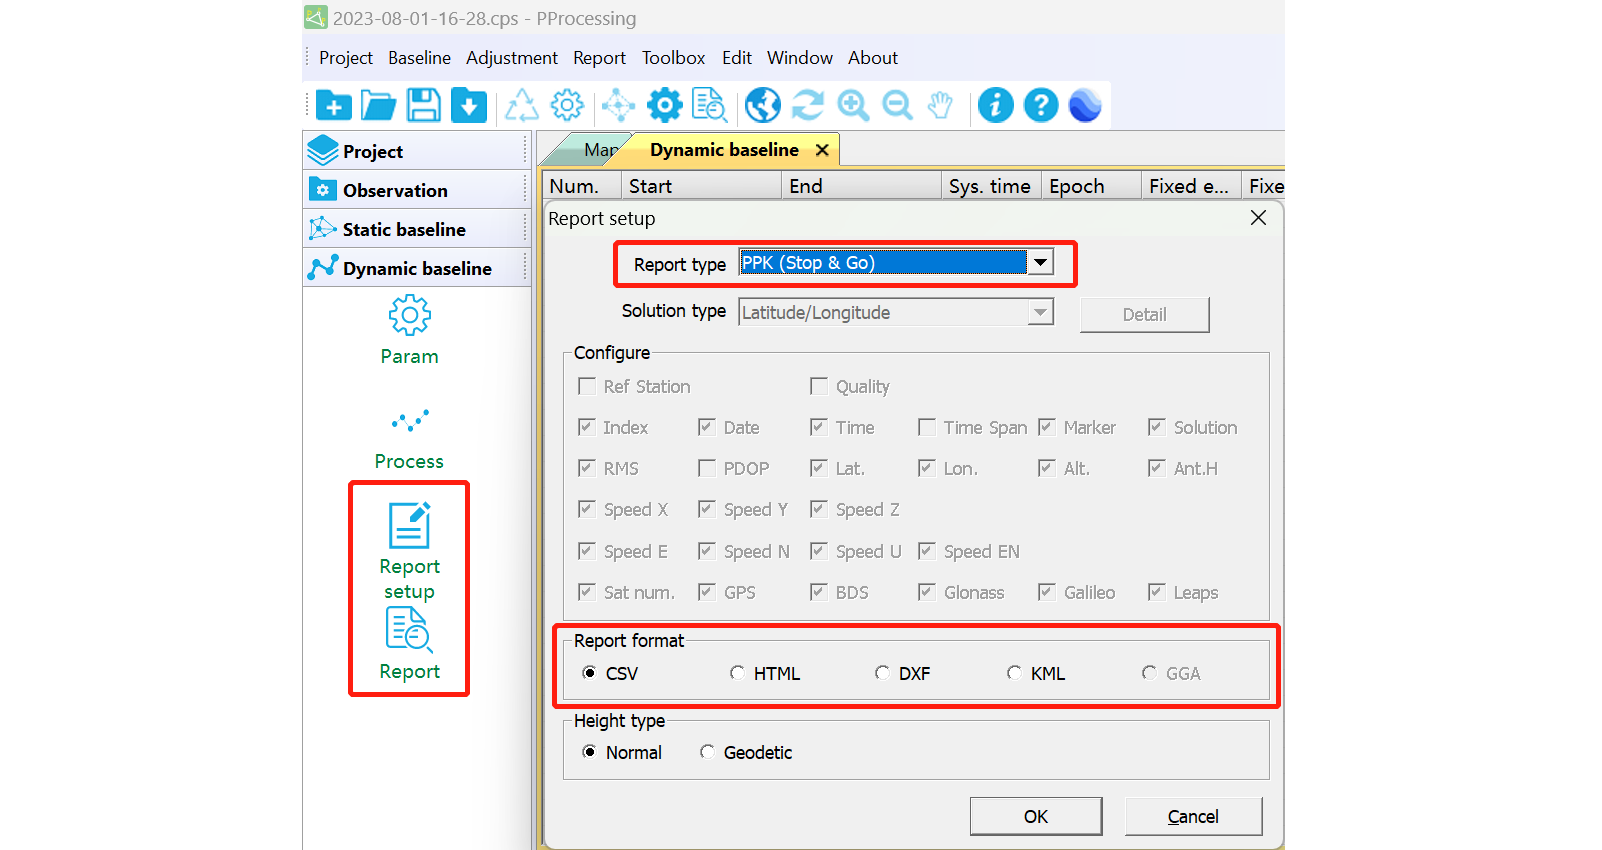The image size is (1602, 850).
Task: Open the Toolbox menu
Action: (673, 58)
